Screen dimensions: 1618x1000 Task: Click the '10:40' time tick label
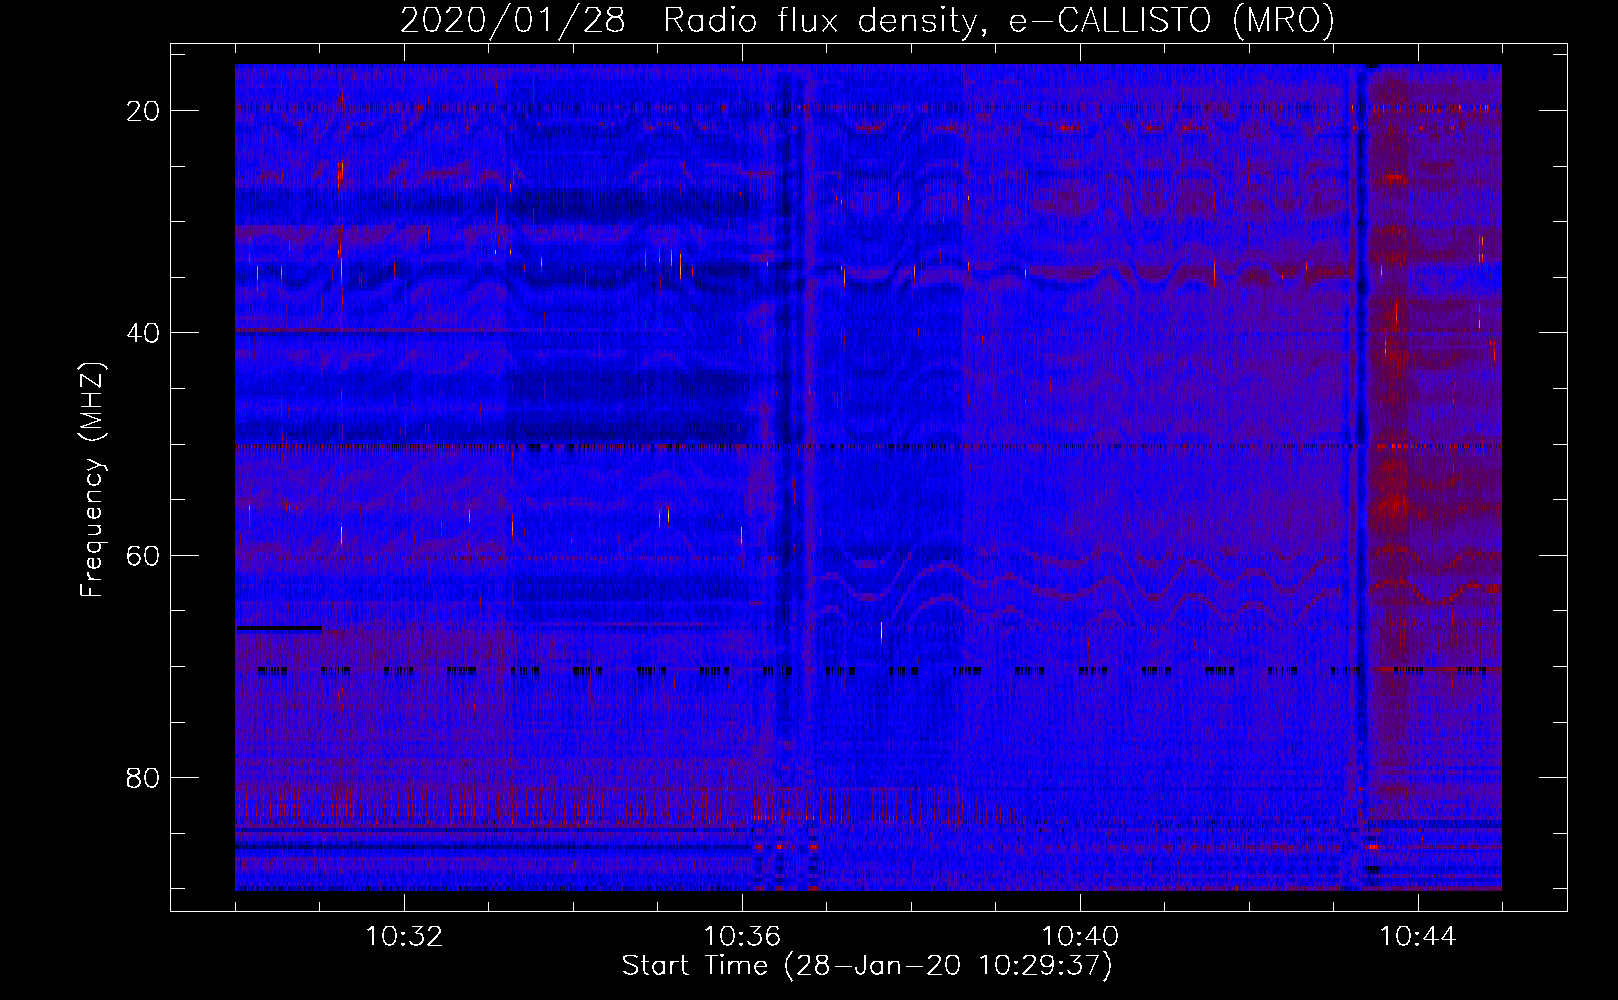pos(1080,937)
